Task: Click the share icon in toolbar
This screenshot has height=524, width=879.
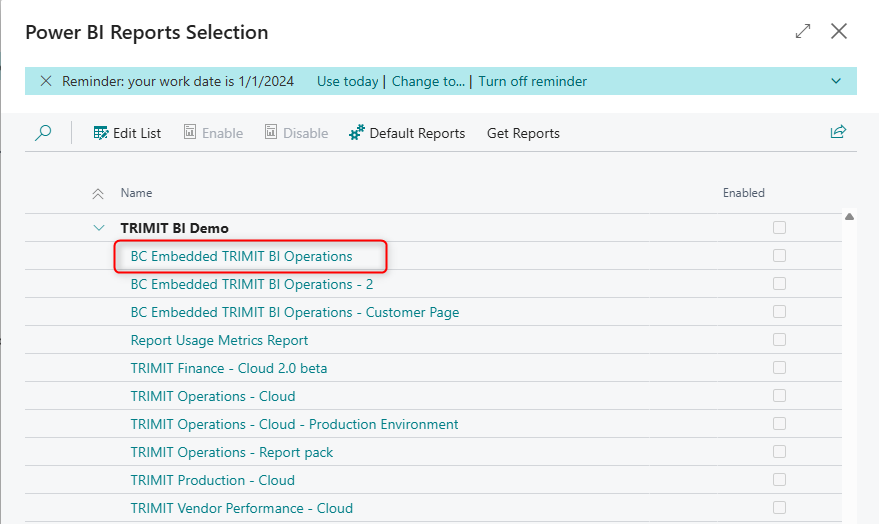Action: point(838,132)
